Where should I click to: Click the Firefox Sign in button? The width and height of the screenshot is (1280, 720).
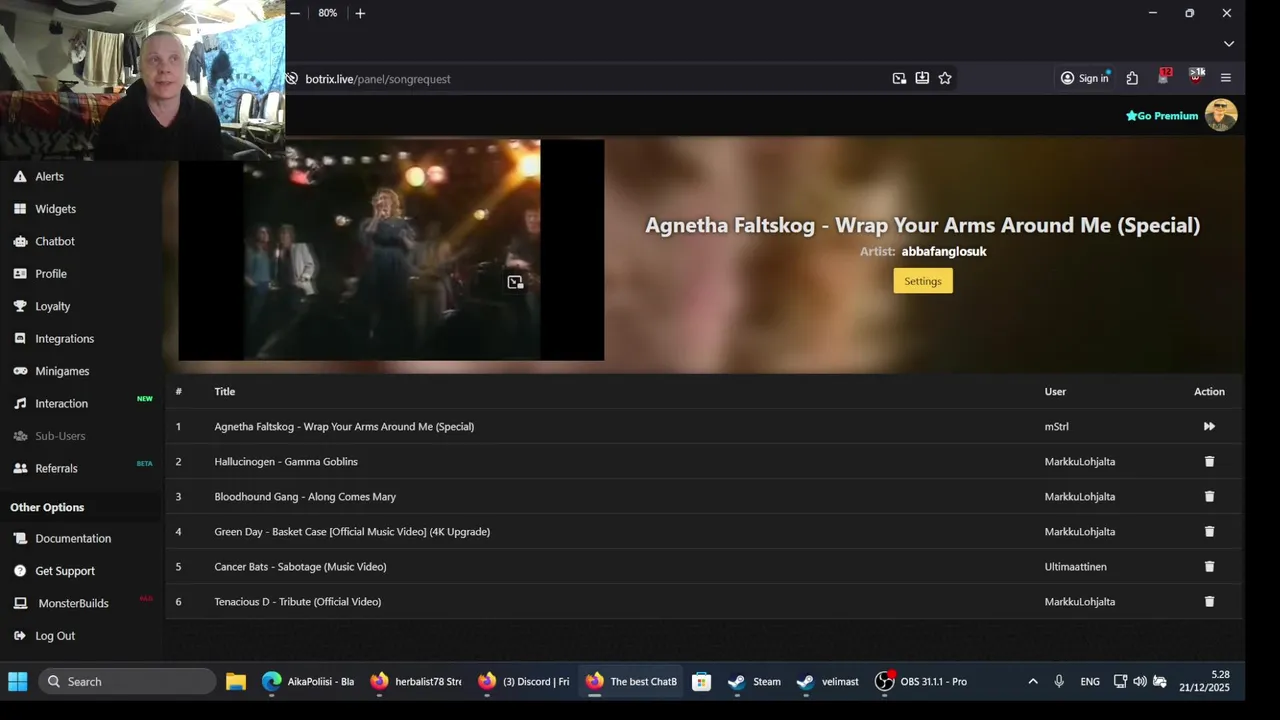[1085, 78]
